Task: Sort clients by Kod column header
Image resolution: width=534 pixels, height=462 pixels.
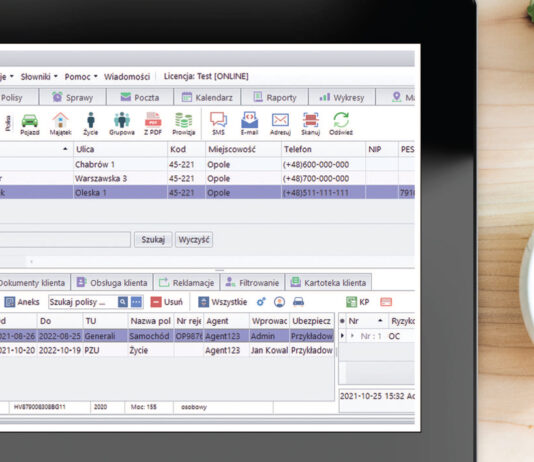Action: [186, 149]
